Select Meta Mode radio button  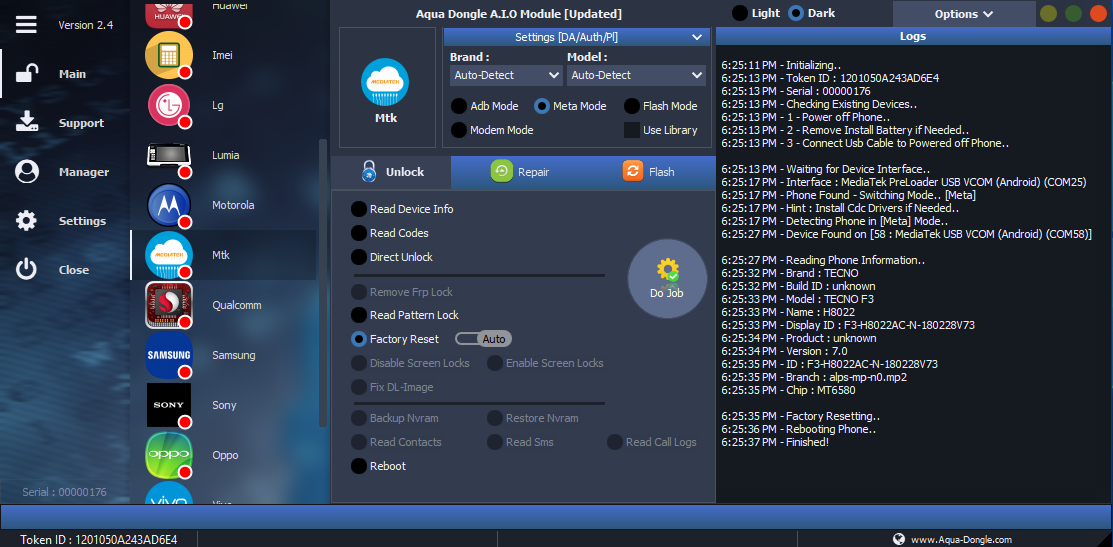click(542, 106)
